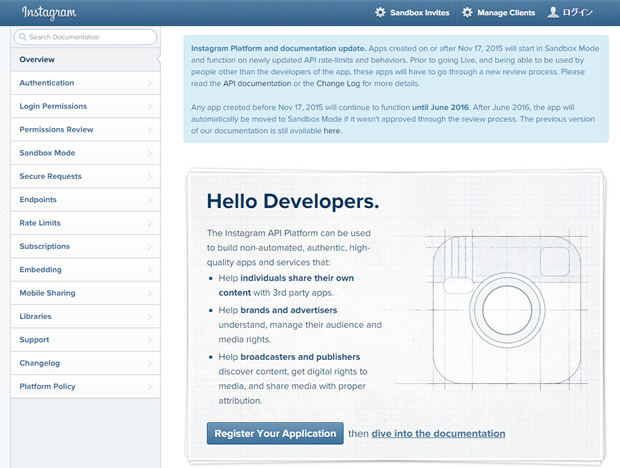Open the Embedding section
This screenshot has width=620, height=468.
[x=85, y=270]
